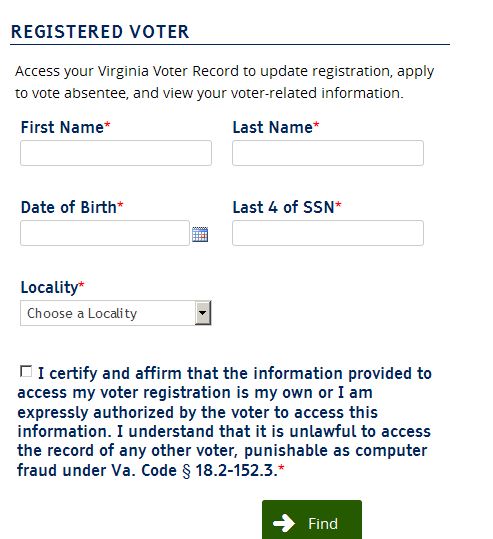Click into the Date of Birth field
493x539 pixels.
(105, 233)
